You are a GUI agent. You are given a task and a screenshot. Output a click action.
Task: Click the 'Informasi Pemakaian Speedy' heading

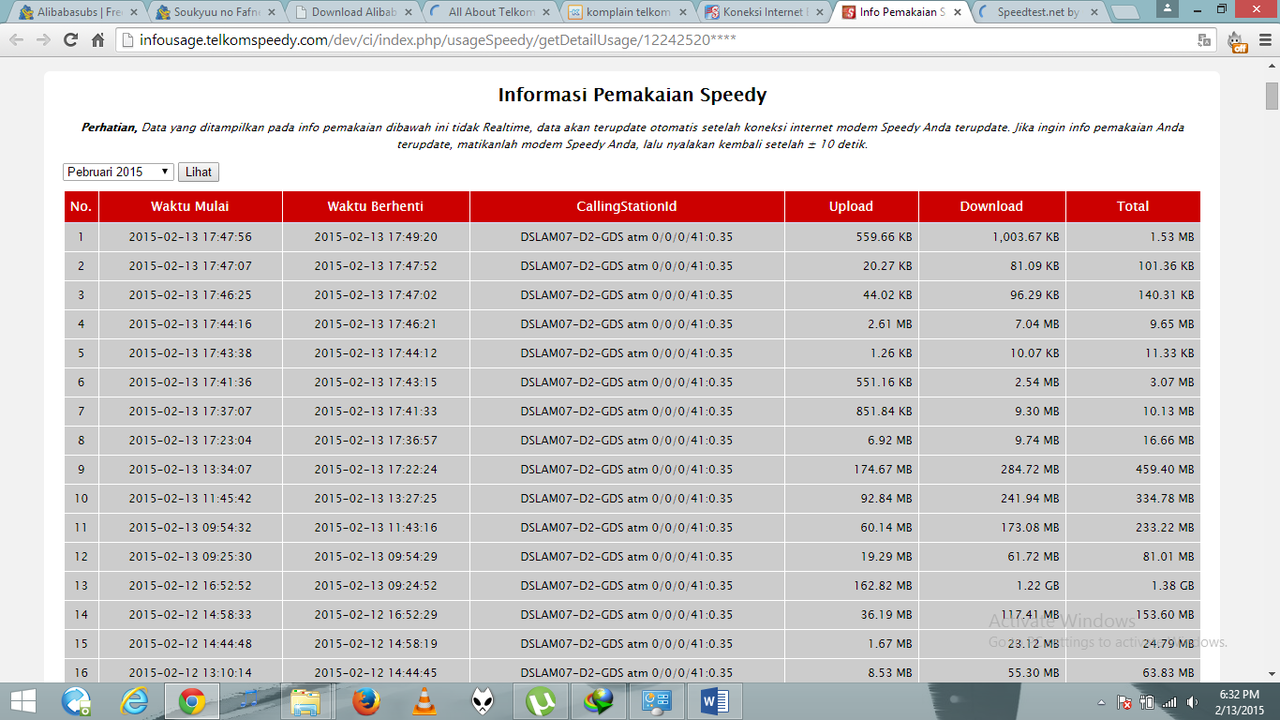(632, 95)
